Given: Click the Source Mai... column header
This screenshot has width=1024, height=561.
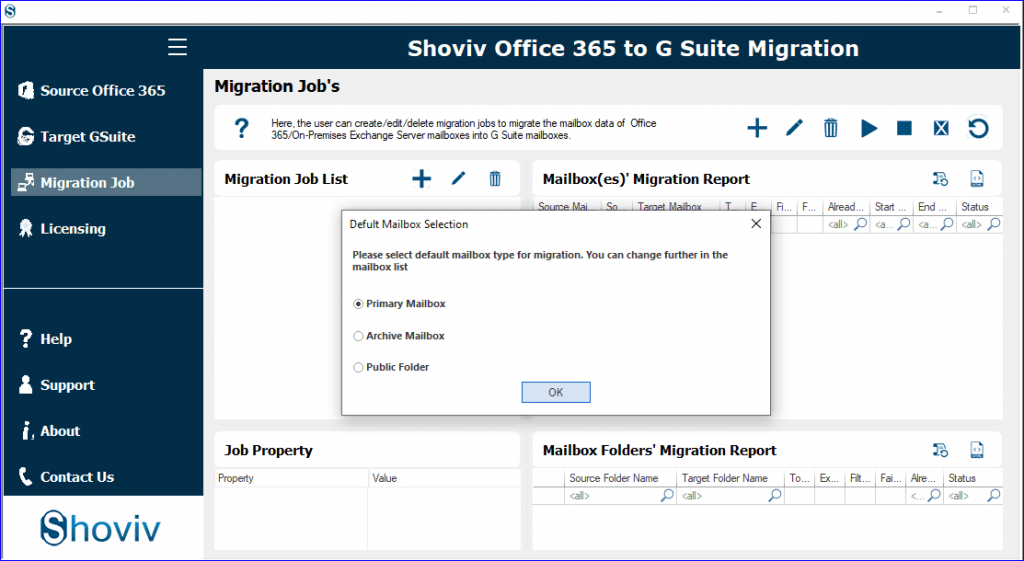Looking at the screenshot, I should coord(567,206).
